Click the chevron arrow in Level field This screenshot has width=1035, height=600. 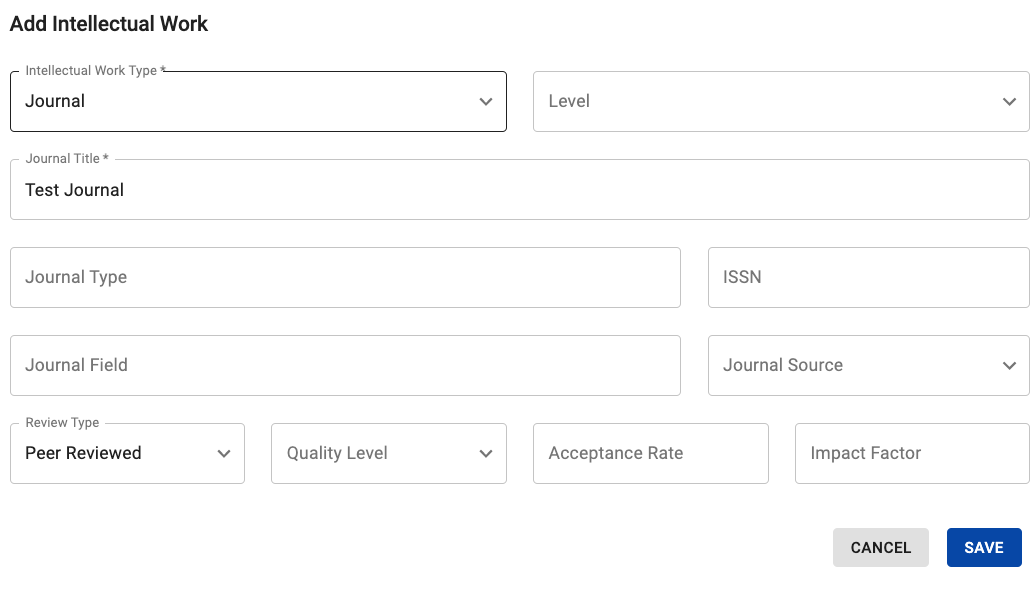coord(1009,102)
